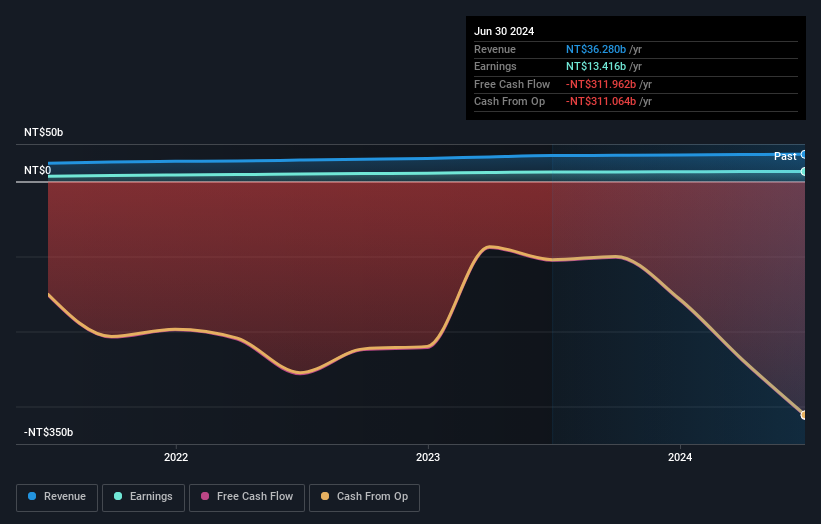821x524 pixels.
Task: Click the Past label on chart
Action: tap(785, 156)
